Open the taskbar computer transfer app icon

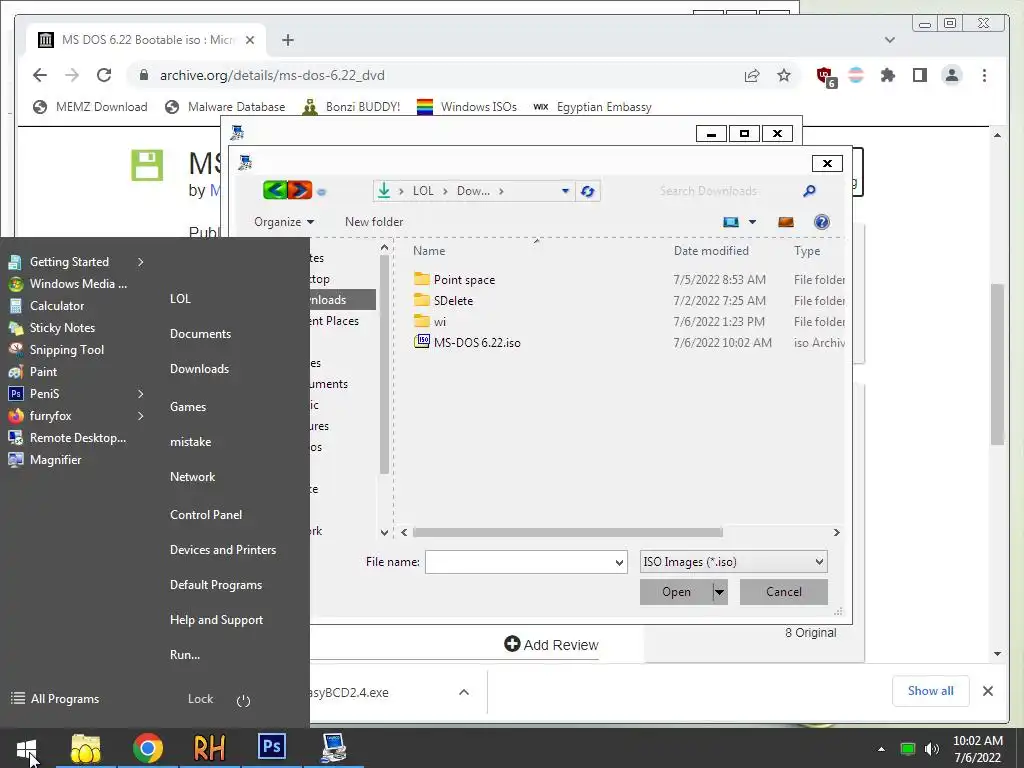point(334,748)
